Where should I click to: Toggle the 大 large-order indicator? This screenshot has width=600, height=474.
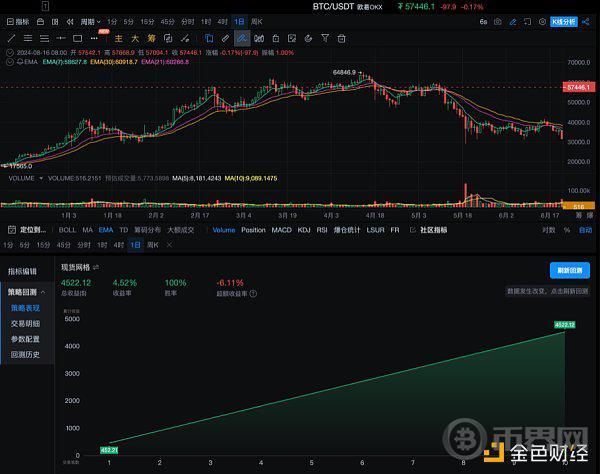135,38
